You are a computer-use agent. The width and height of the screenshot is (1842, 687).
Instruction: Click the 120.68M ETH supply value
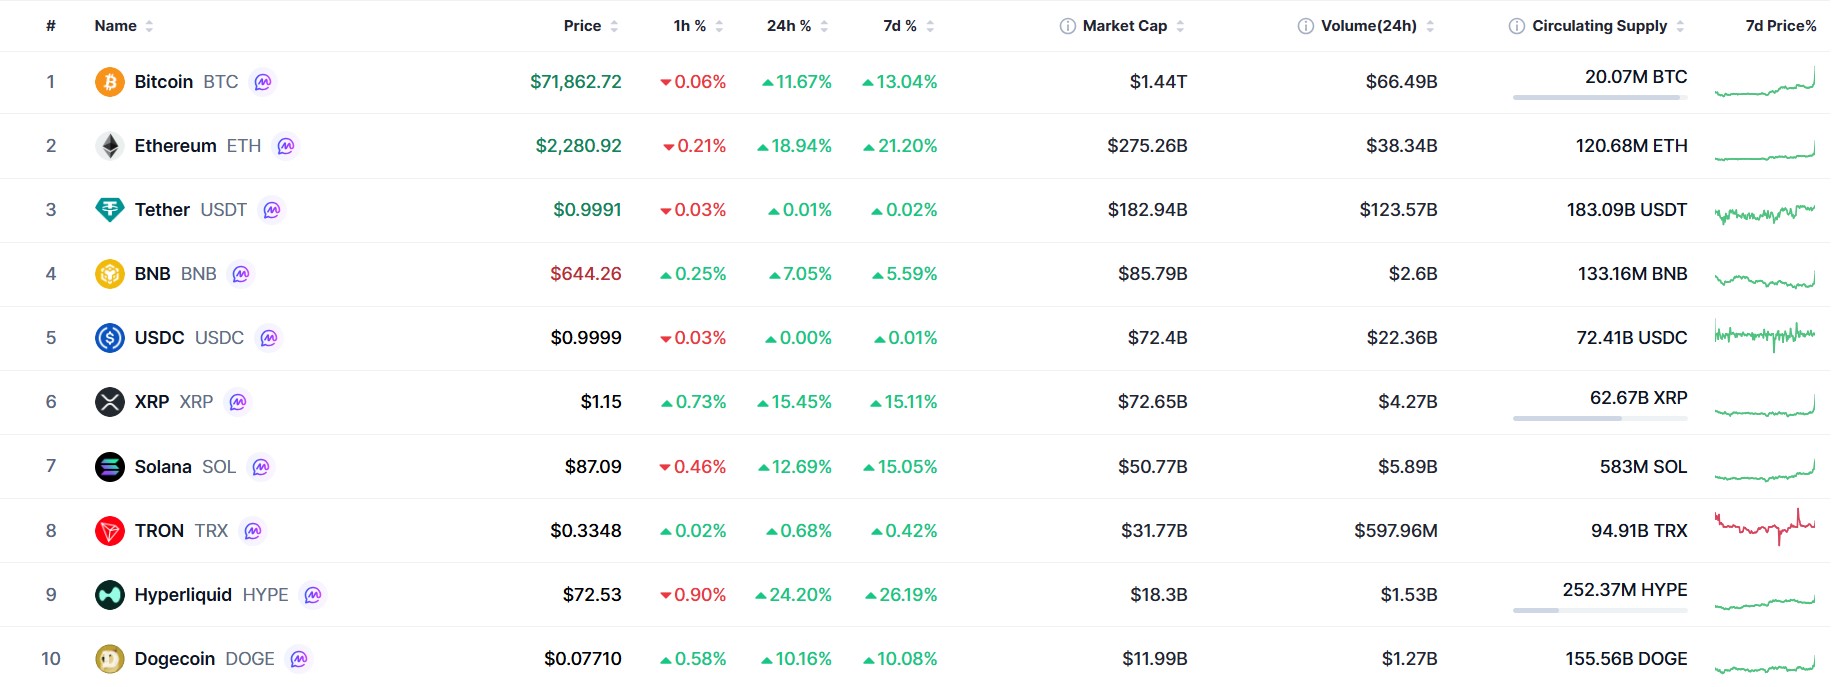click(x=1632, y=146)
